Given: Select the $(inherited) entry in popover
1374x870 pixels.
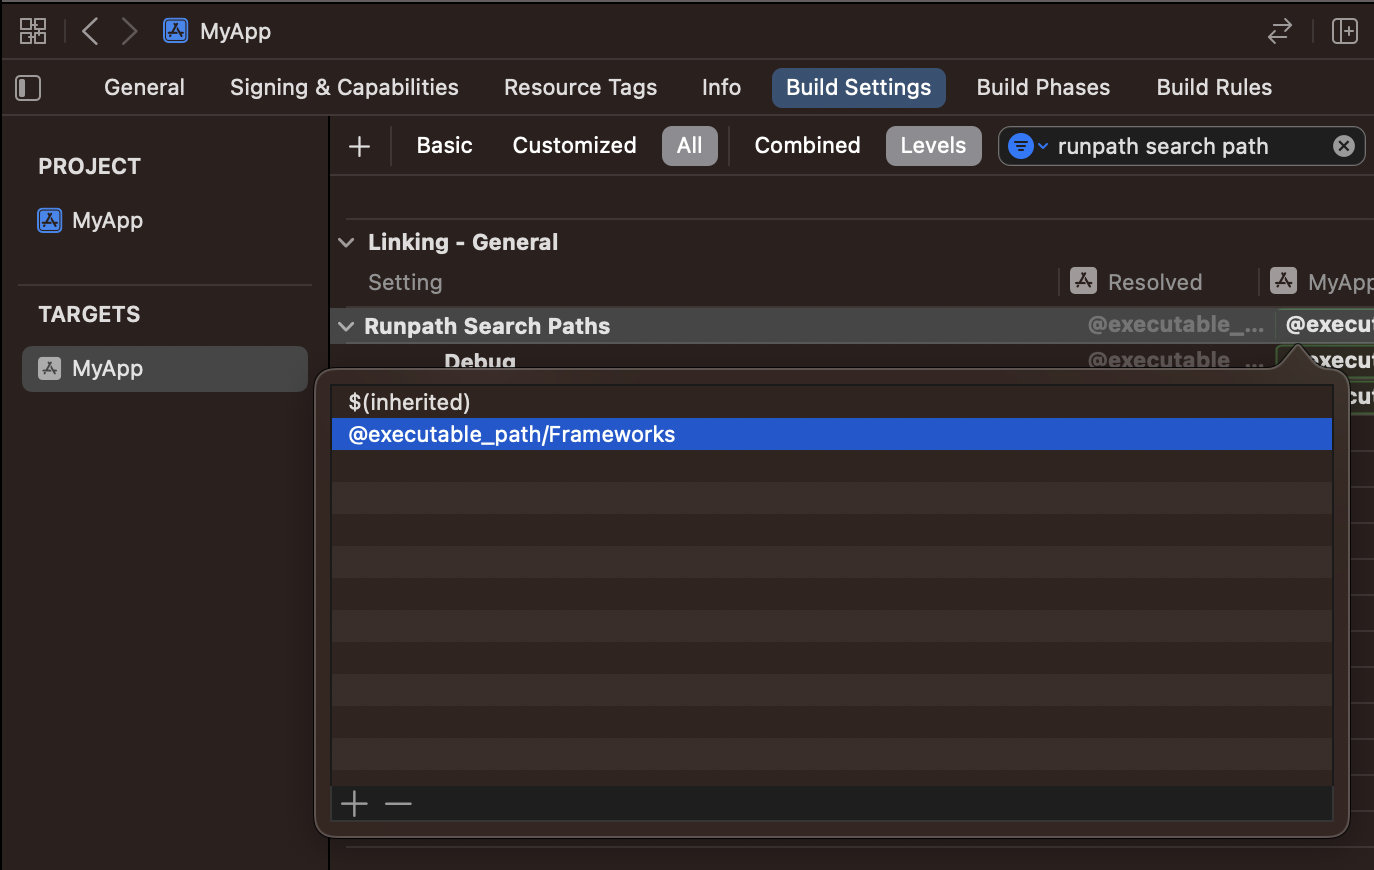Looking at the screenshot, I should coord(832,402).
